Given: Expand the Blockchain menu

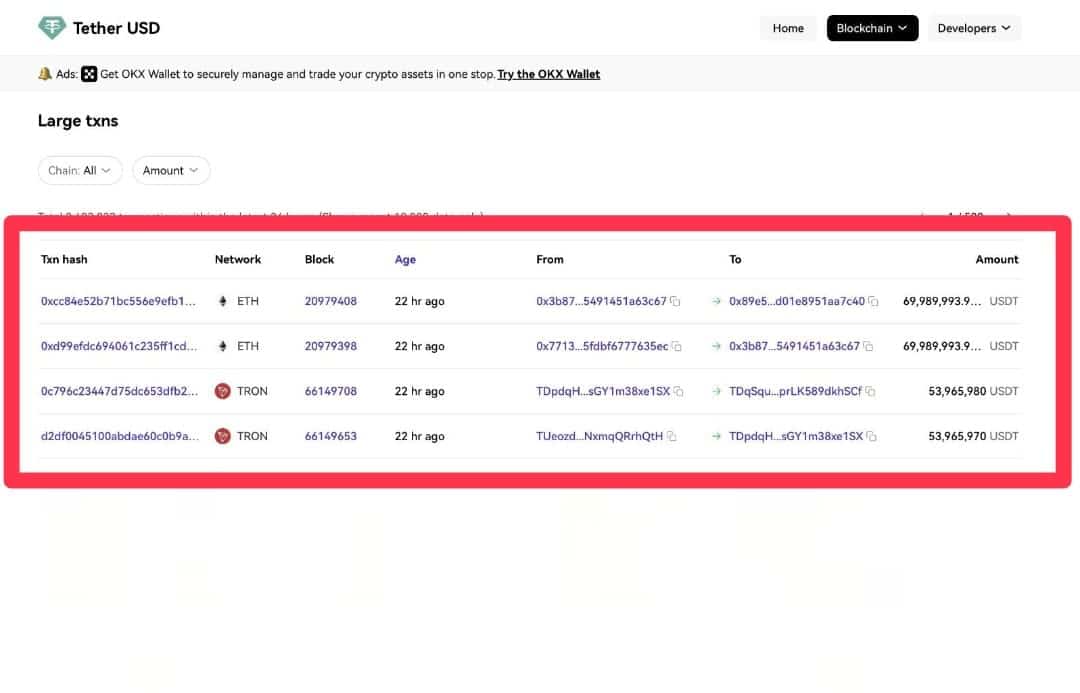Looking at the screenshot, I should (x=872, y=28).
